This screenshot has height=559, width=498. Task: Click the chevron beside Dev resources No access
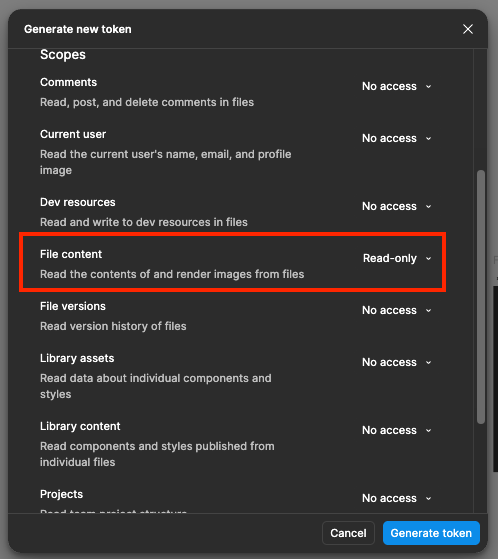click(428, 207)
